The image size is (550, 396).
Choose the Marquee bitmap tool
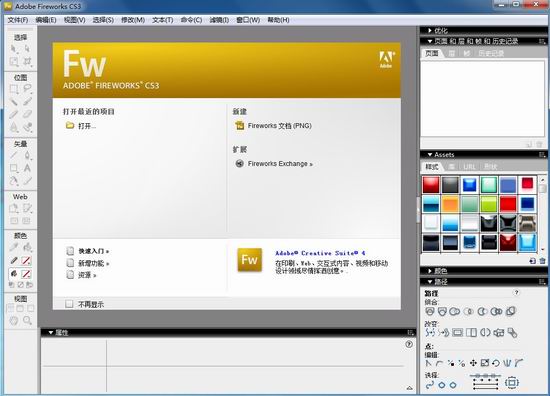point(14,89)
